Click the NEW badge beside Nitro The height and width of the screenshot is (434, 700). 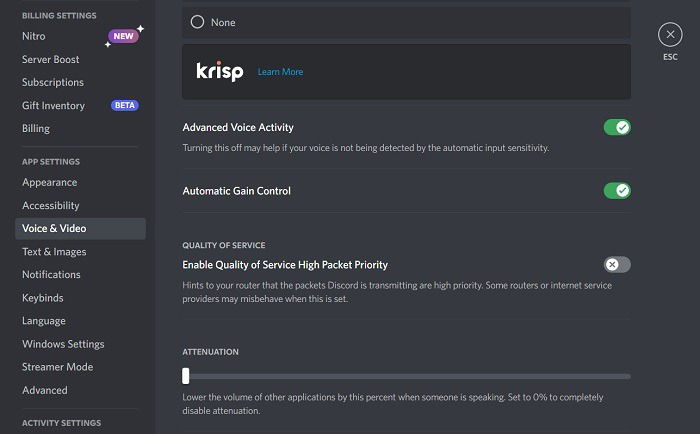(x=123, y=36)
